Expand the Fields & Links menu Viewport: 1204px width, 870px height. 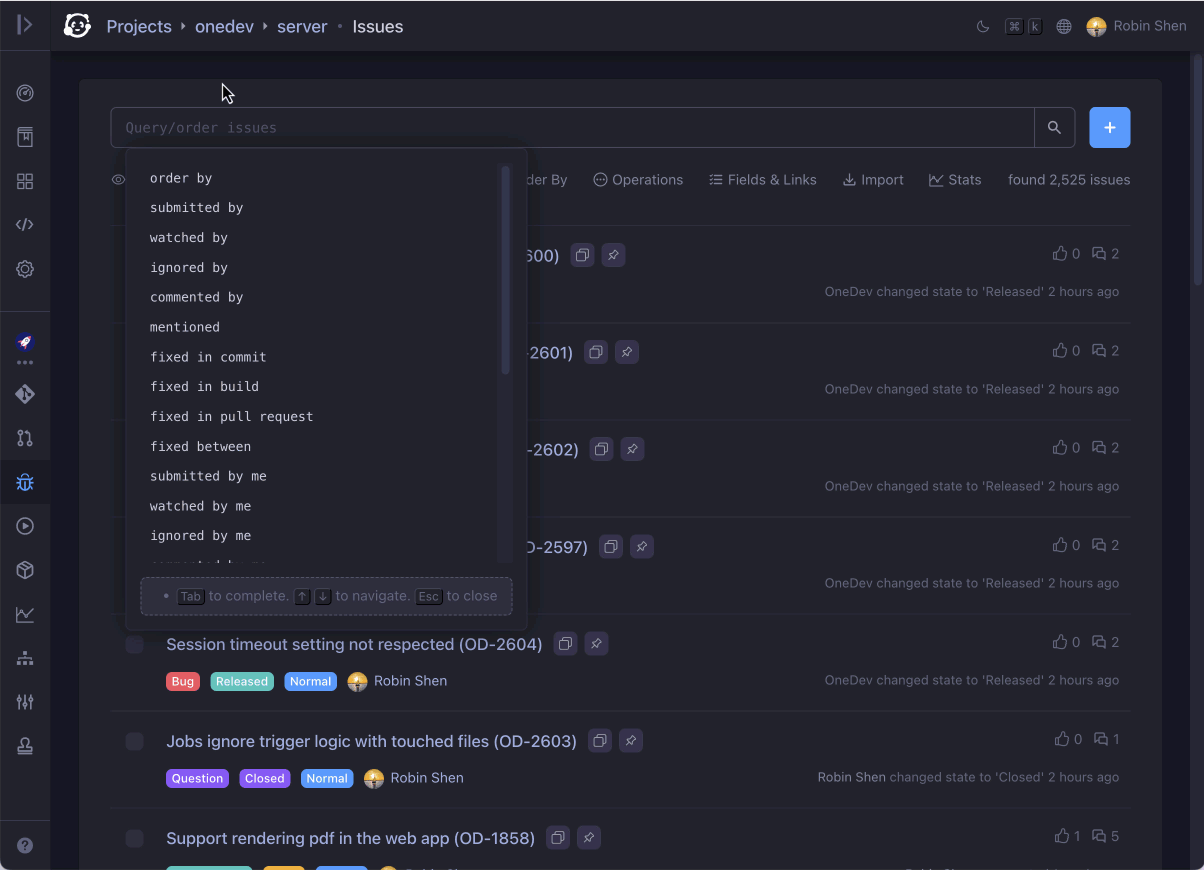763,180
